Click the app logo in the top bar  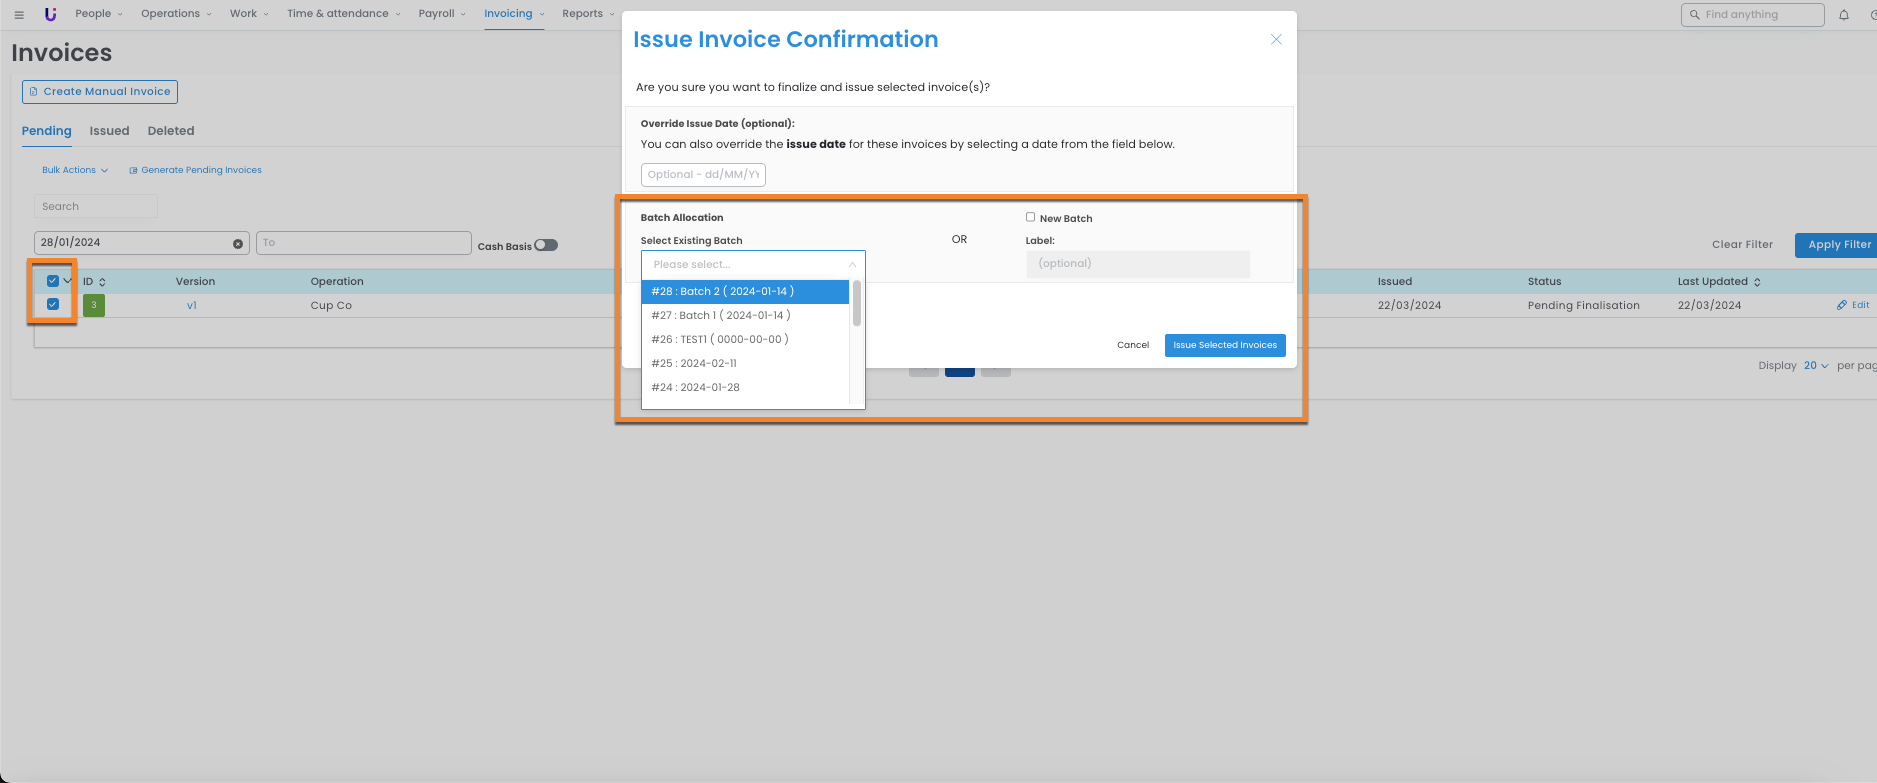coord(51,14)
